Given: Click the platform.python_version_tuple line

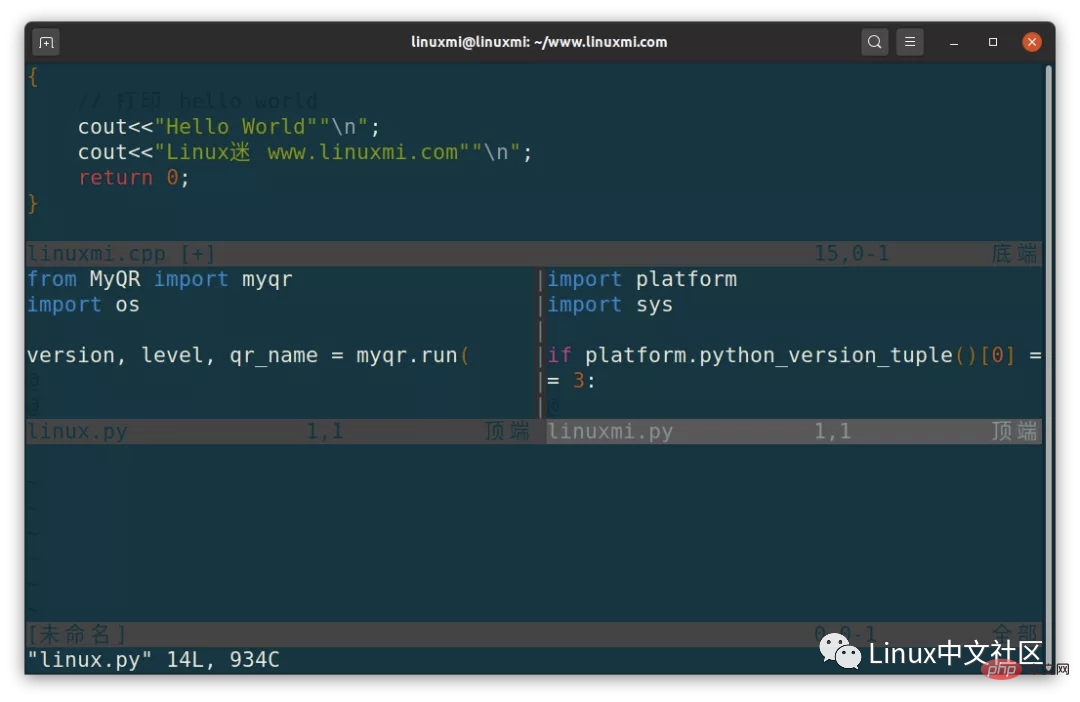Looking at the screenshot, I should [x=794, y=355].
